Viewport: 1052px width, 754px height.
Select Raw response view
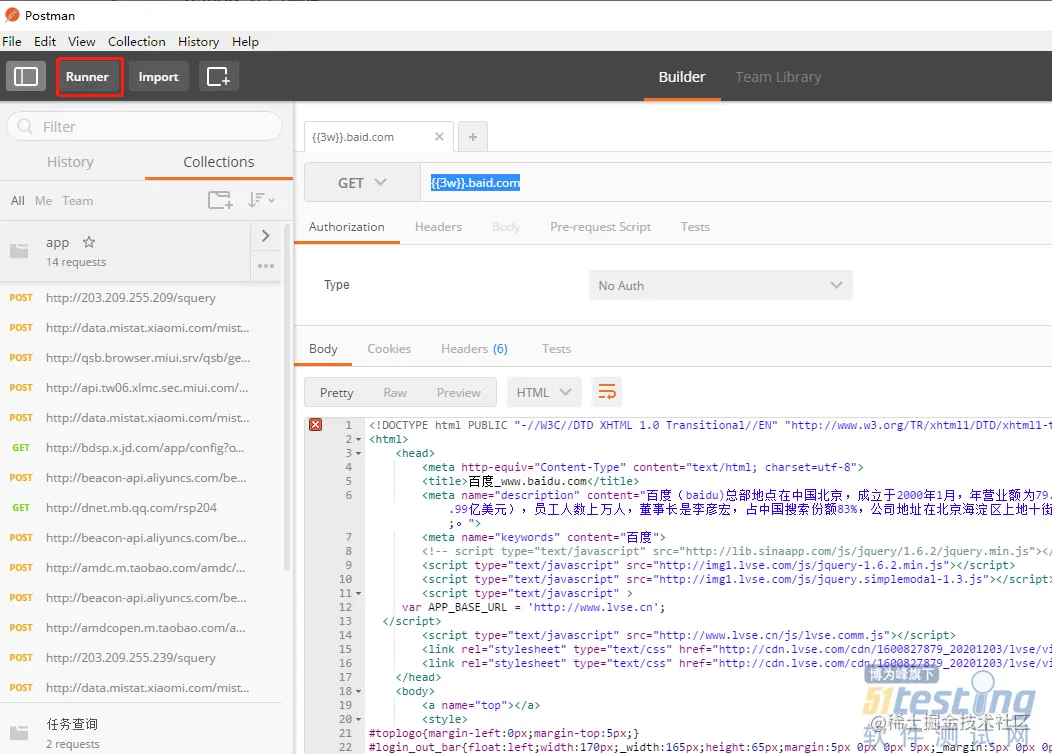[x=395, y=392]
